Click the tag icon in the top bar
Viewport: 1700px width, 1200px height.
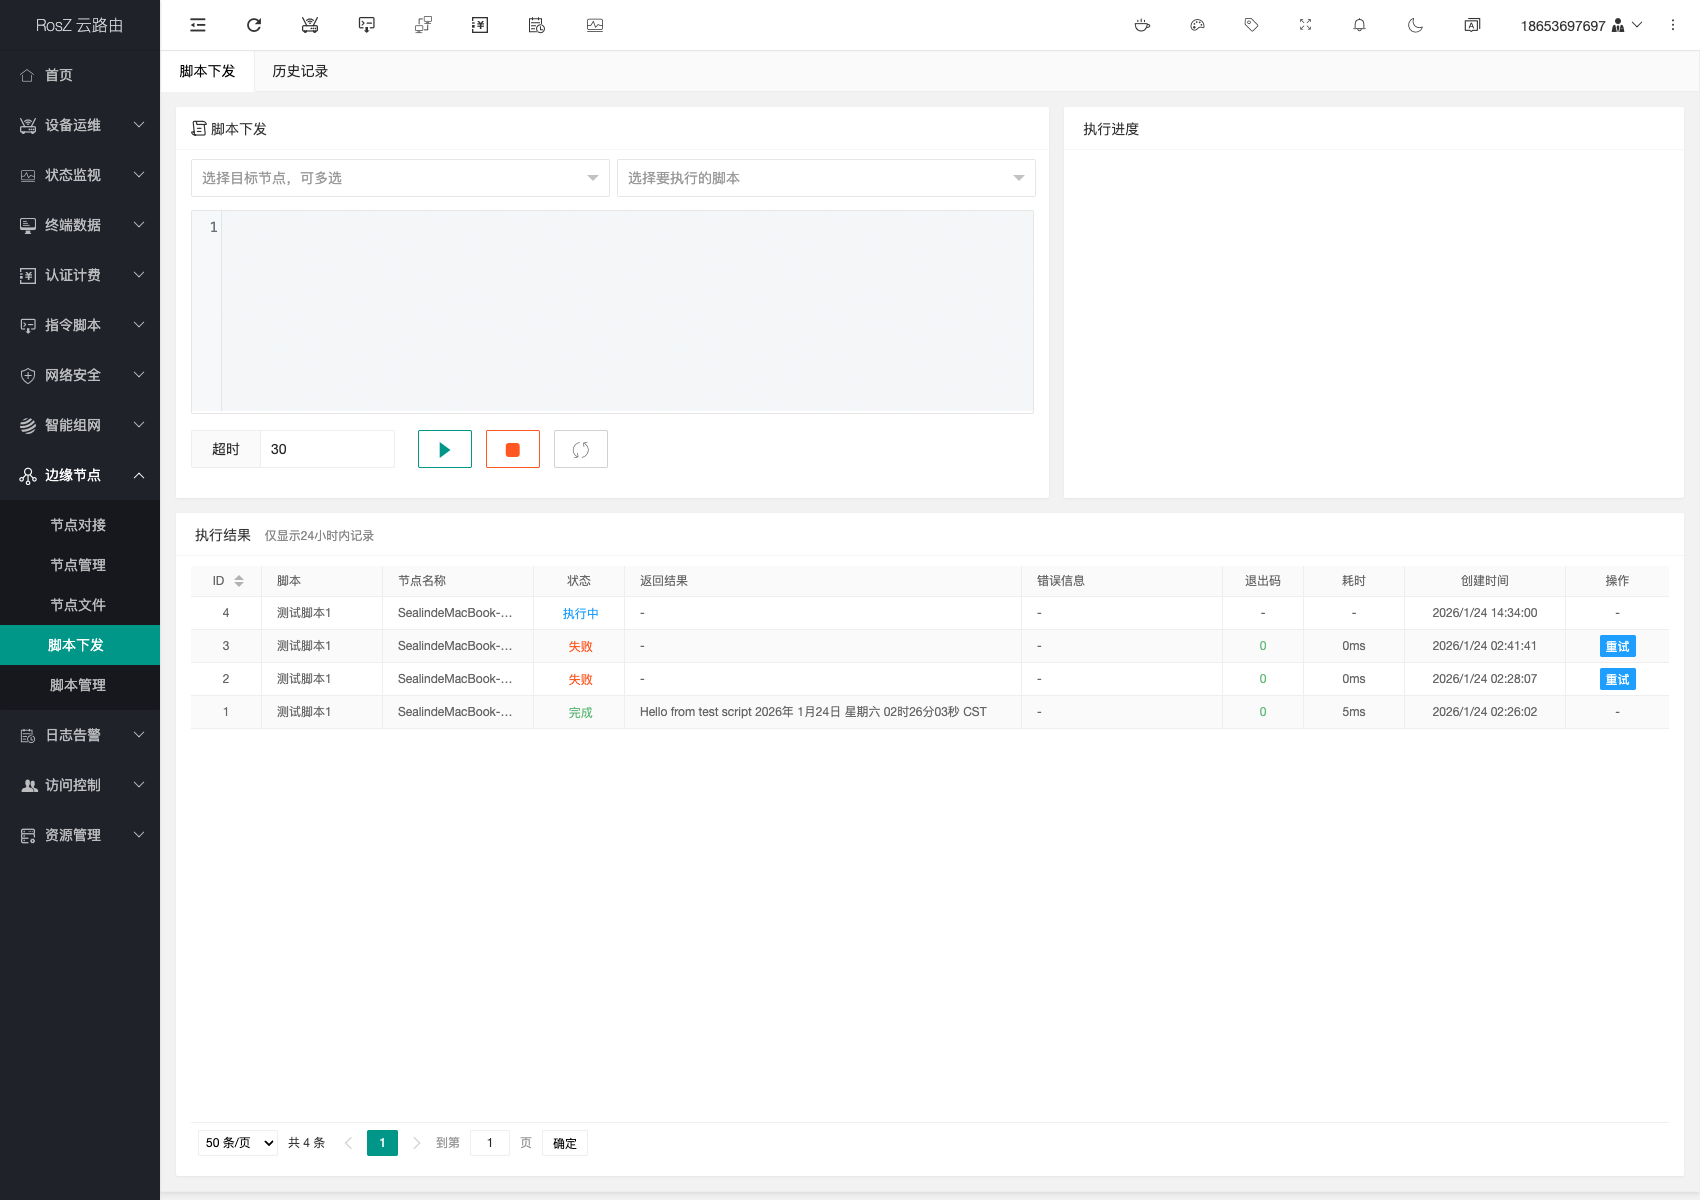click(1251, 25)
